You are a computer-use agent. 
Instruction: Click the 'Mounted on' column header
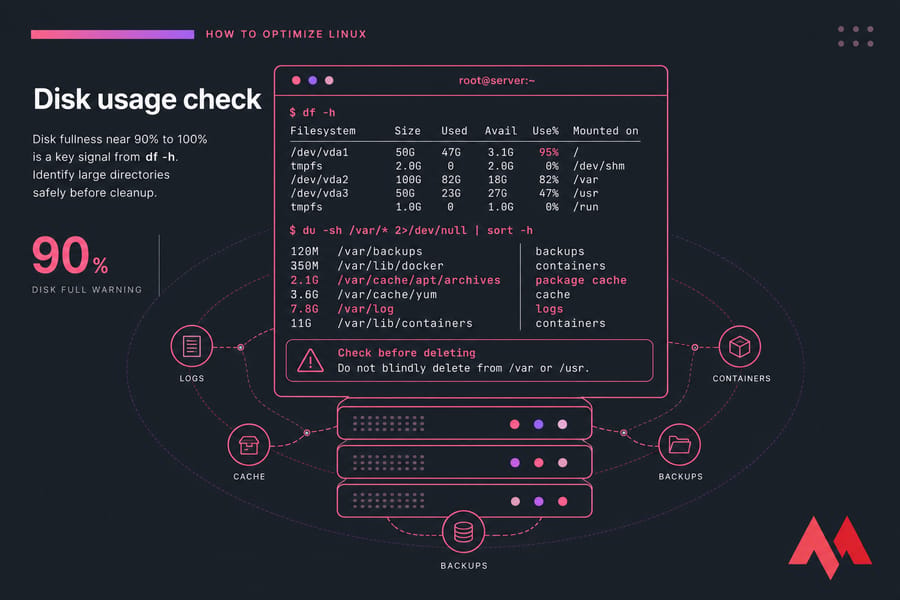[x=606, y=131]
